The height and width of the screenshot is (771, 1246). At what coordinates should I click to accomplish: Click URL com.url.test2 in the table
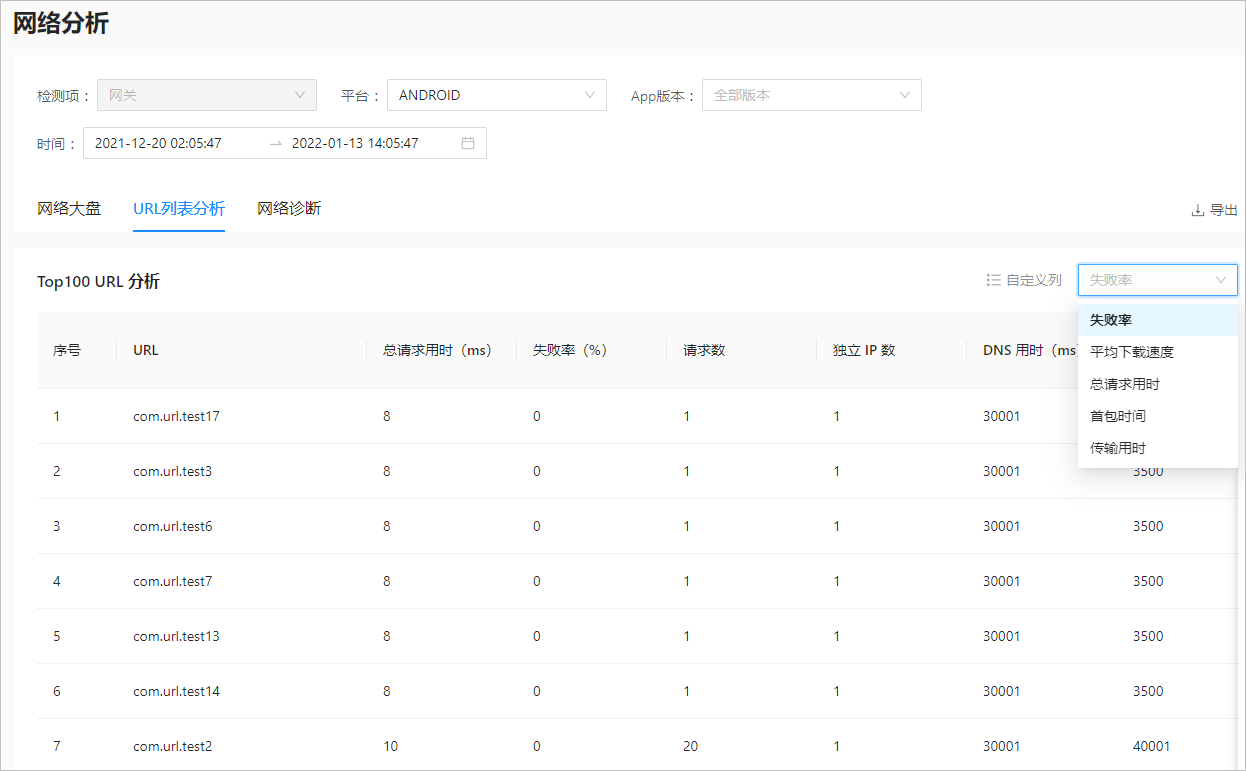(172, 746)
